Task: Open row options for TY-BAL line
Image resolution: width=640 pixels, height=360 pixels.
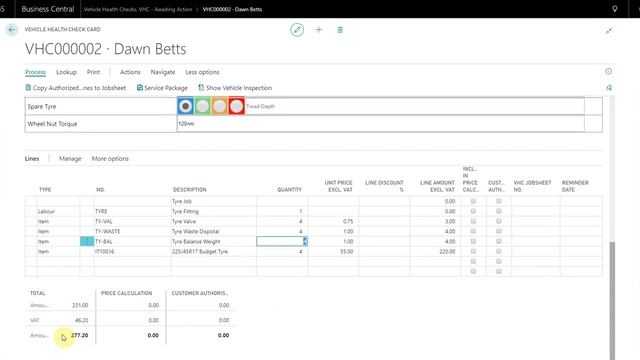Action: 87,242
